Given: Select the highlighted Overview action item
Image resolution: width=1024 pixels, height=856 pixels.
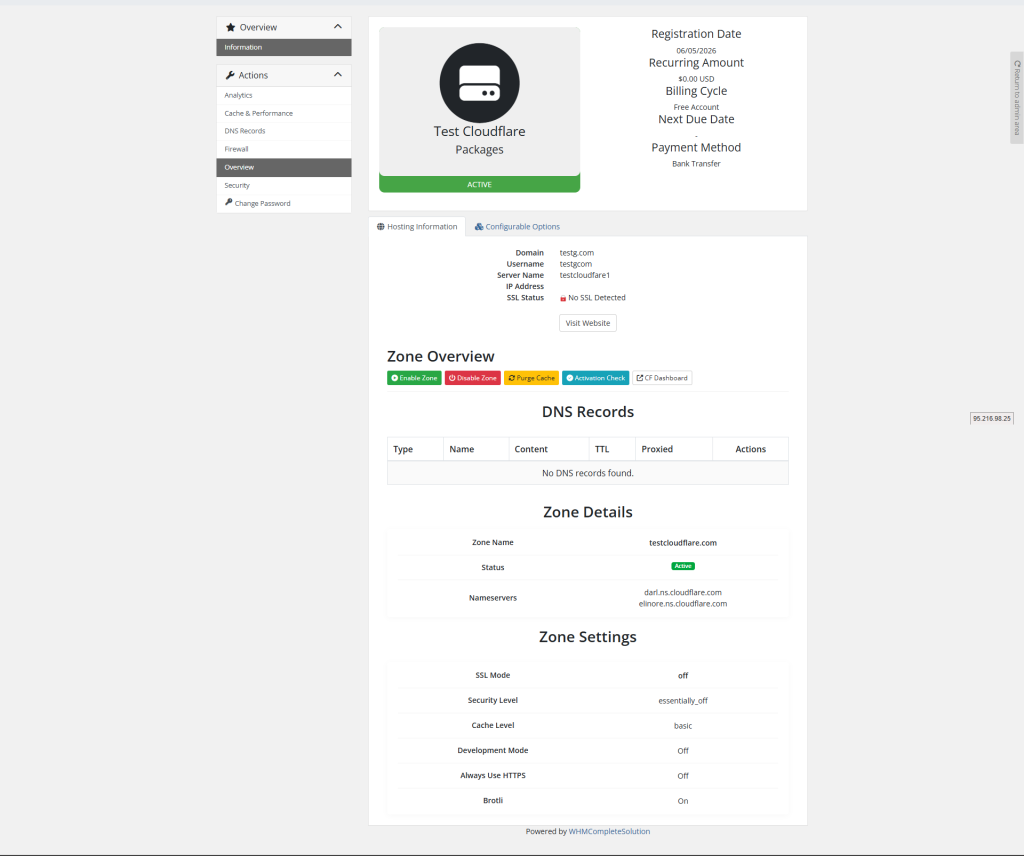Looking at the screenshot, I should [x=283, y=167].
